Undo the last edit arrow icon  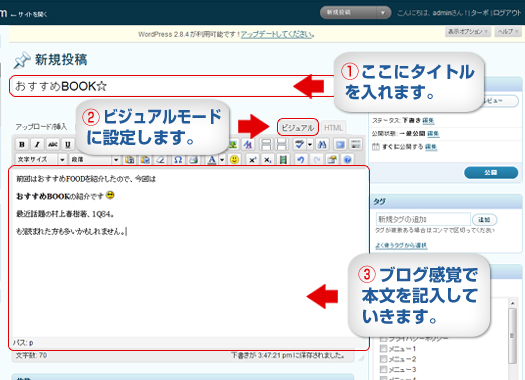click(x=301, y=159)
